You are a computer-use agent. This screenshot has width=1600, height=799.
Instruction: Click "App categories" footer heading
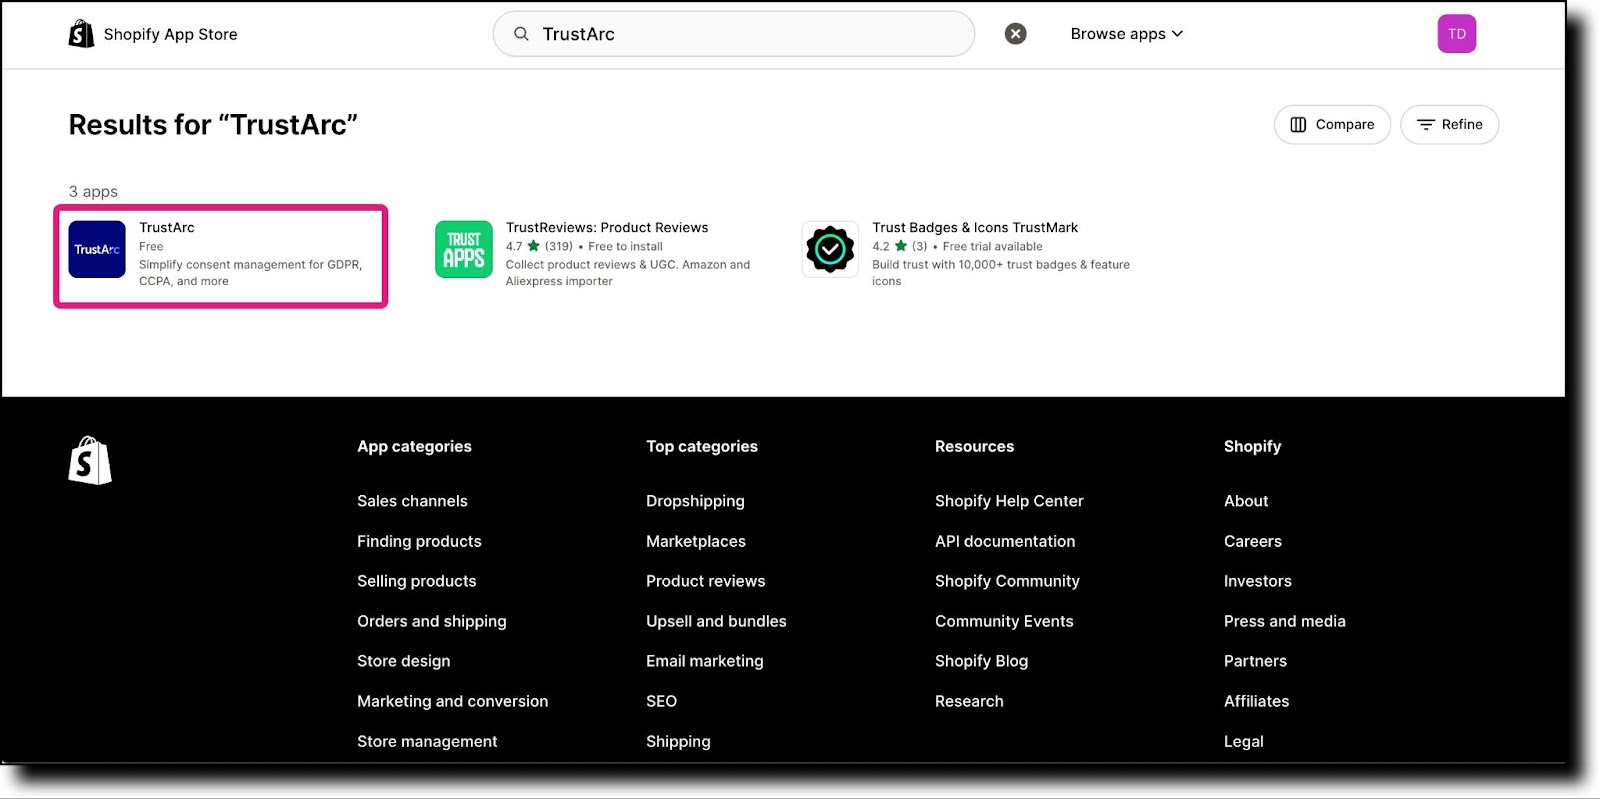point(414,447)
